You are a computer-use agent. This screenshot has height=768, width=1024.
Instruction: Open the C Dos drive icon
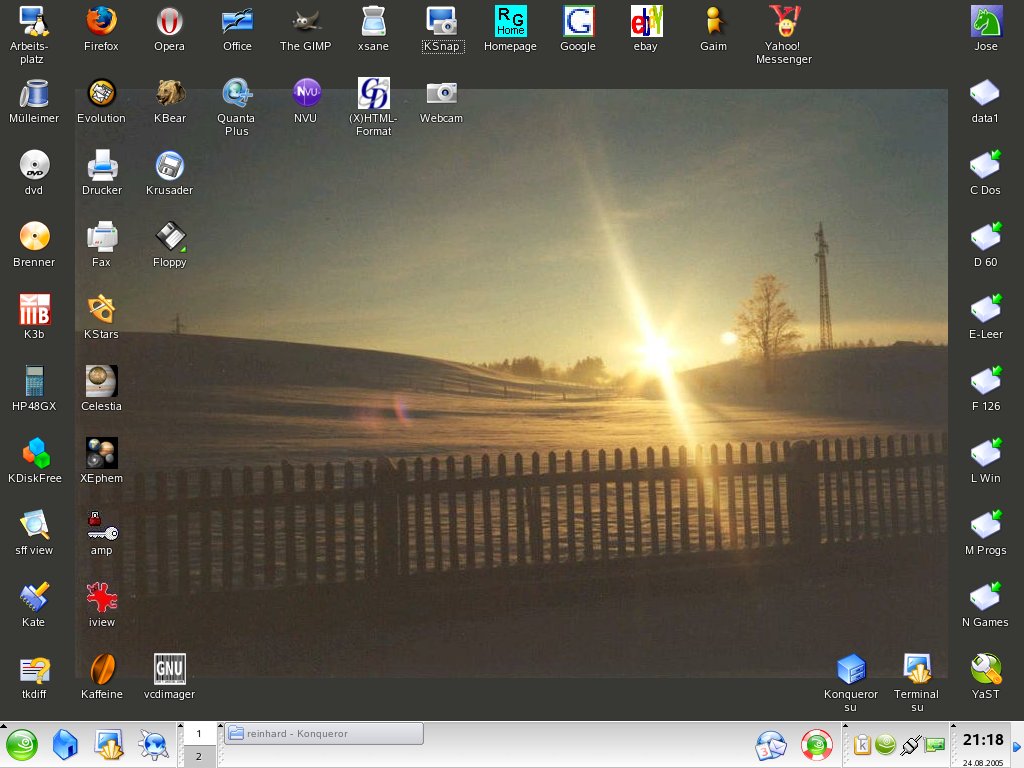tap(986, 166)
